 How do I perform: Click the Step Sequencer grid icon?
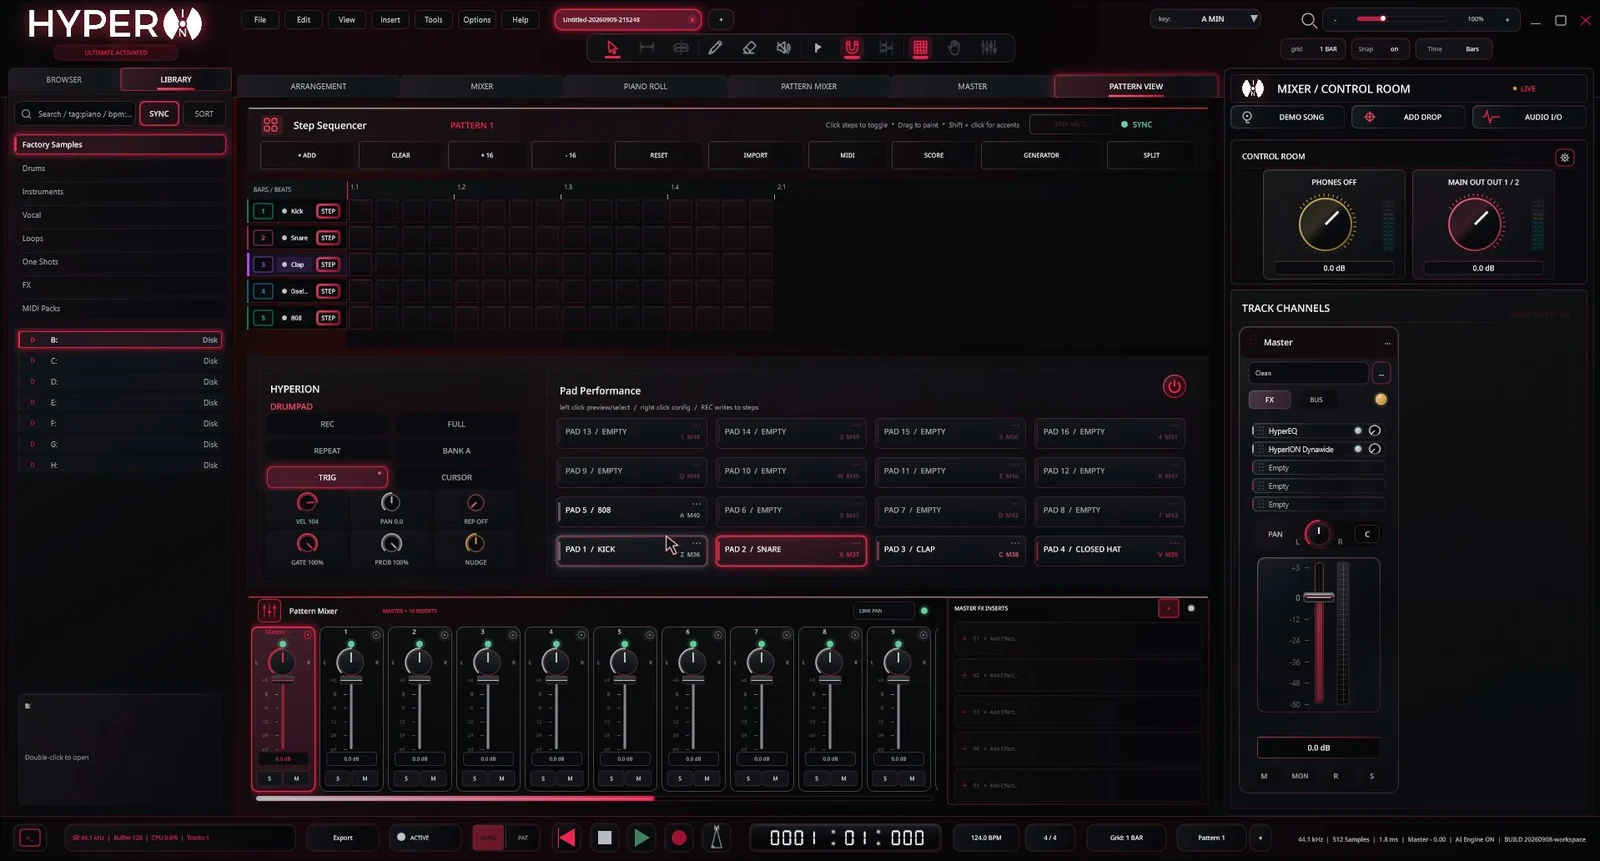pyautogui.click(x=271, y=125)
